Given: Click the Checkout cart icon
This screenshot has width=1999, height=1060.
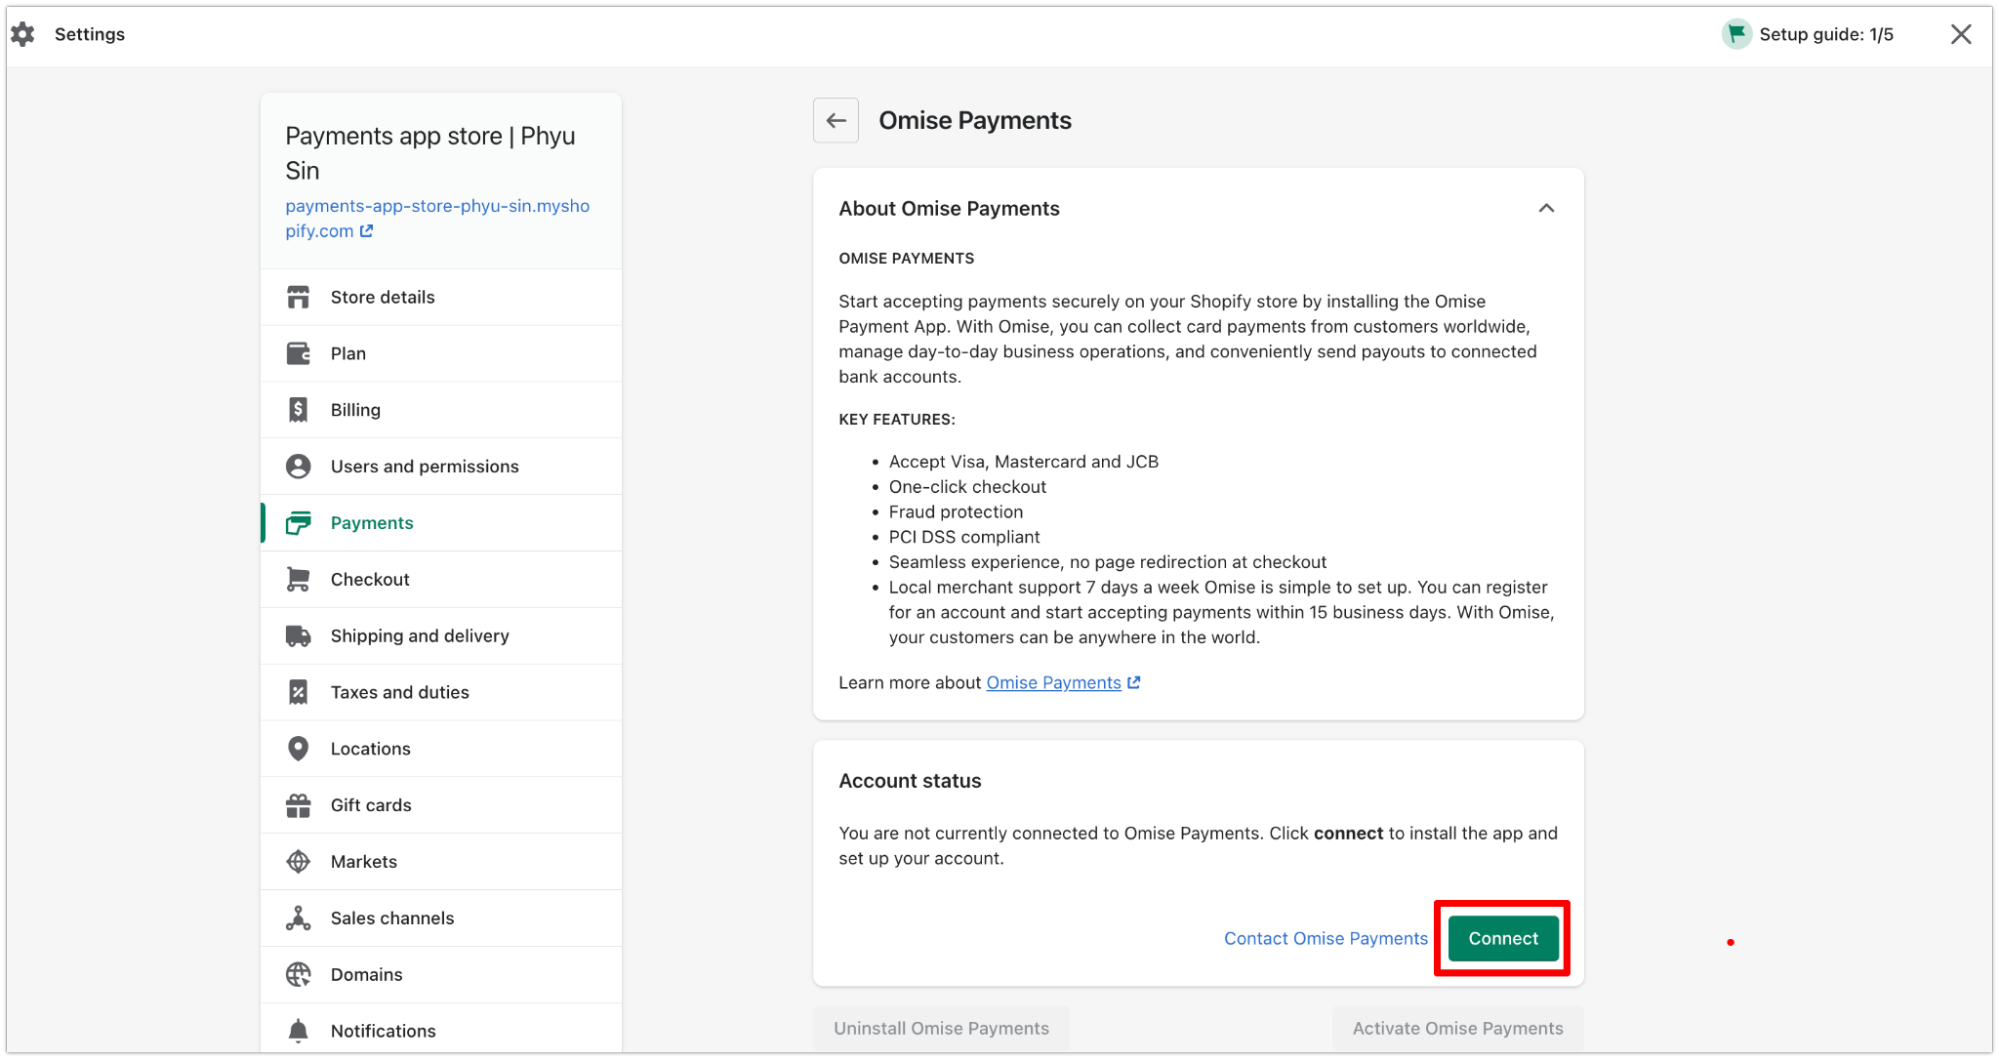Looking at the screenshot, I should click(x=298, y=579).
